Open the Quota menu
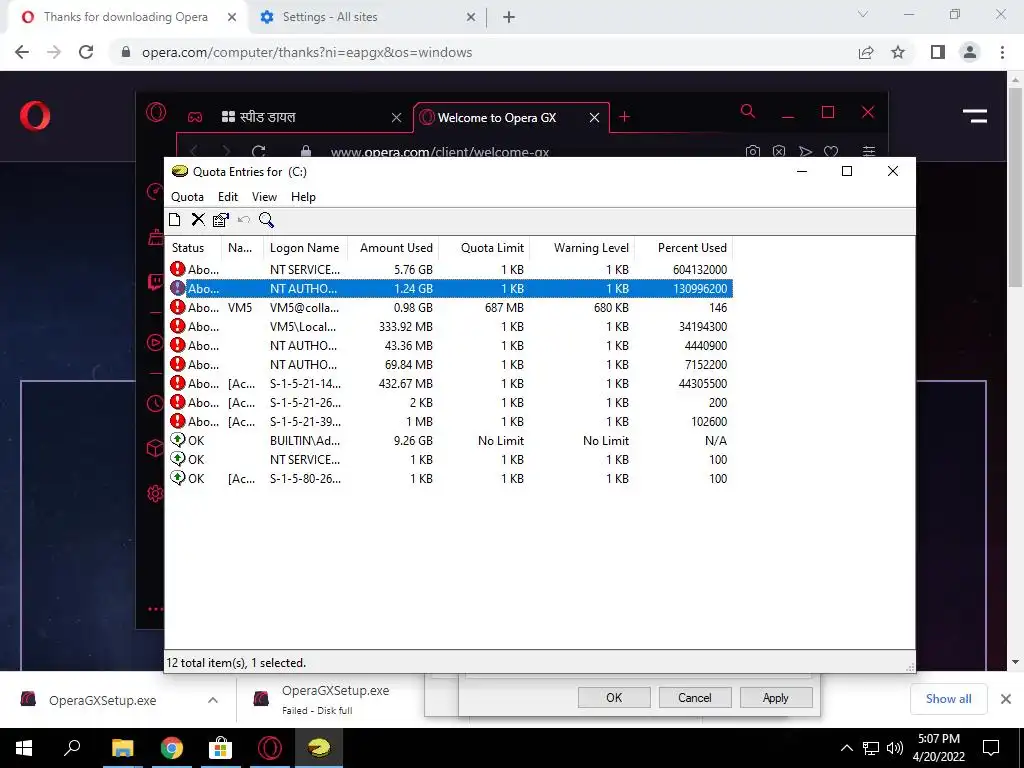 tap(187, 197)
